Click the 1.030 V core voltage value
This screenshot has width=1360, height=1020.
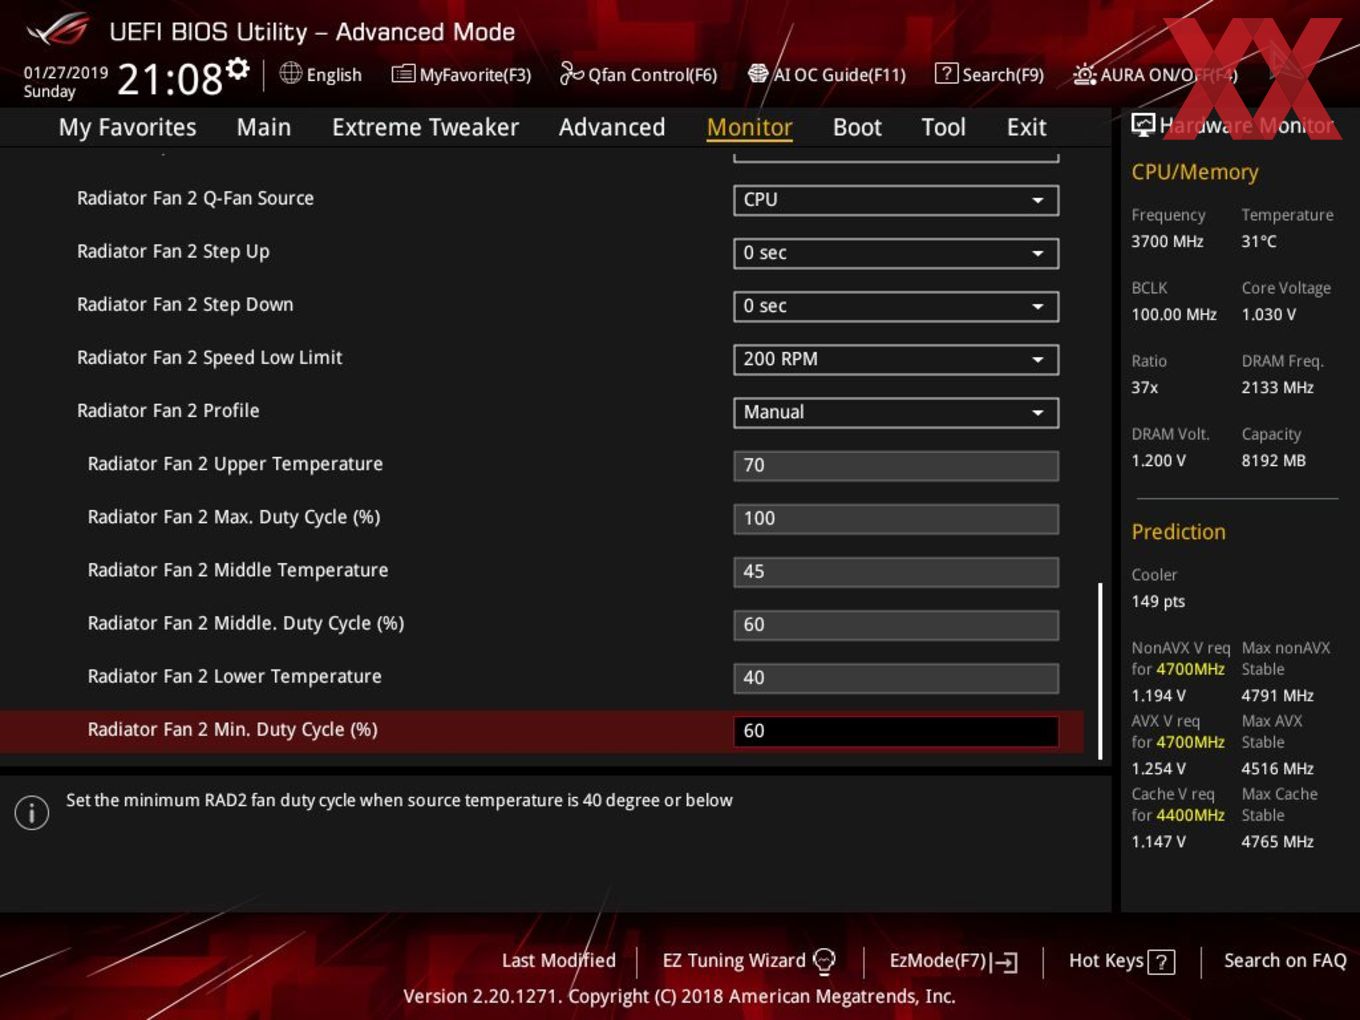point(1269,314)
